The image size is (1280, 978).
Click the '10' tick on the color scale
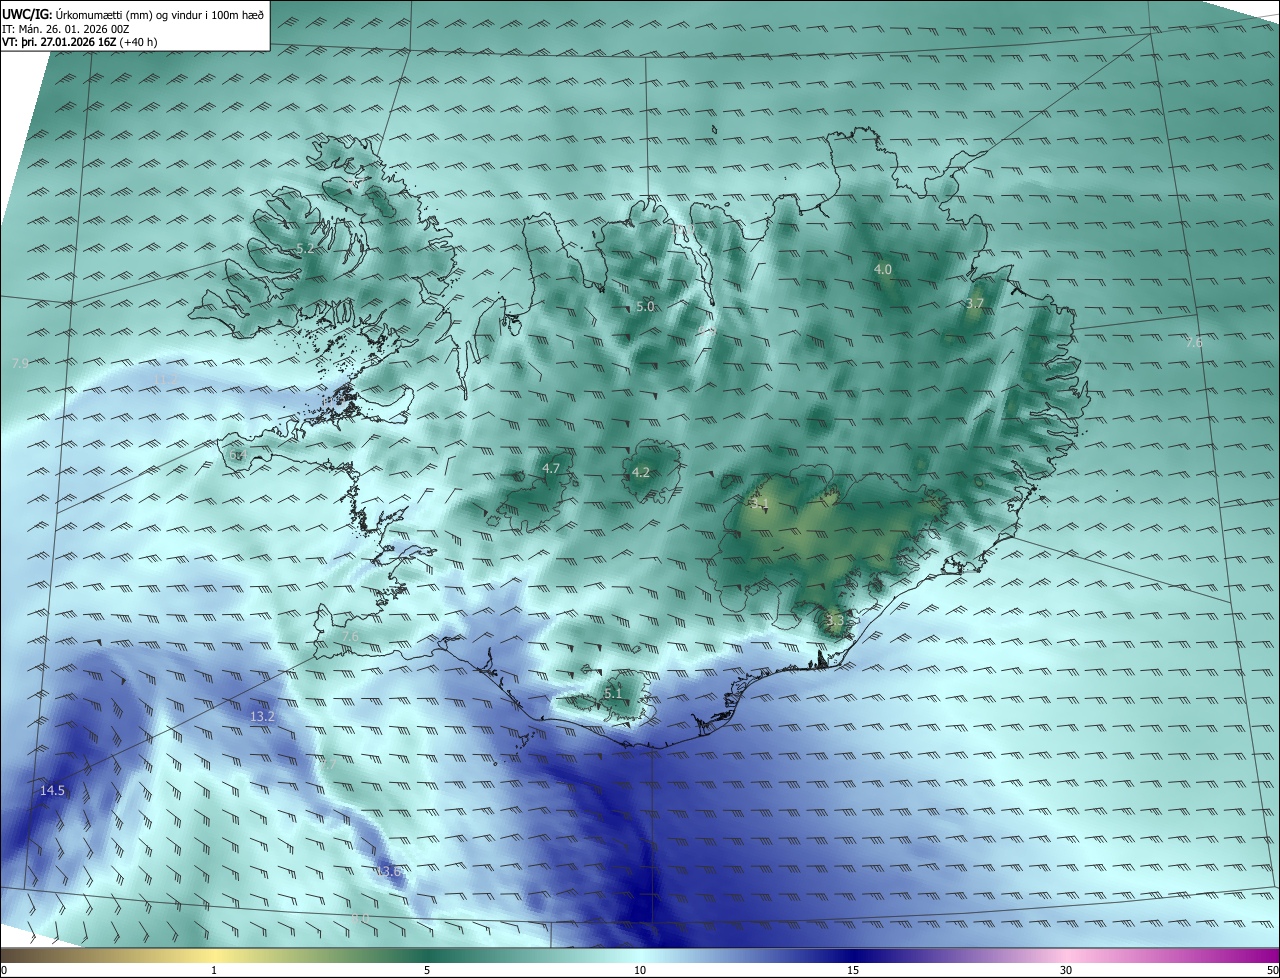(x=640, y=970)
